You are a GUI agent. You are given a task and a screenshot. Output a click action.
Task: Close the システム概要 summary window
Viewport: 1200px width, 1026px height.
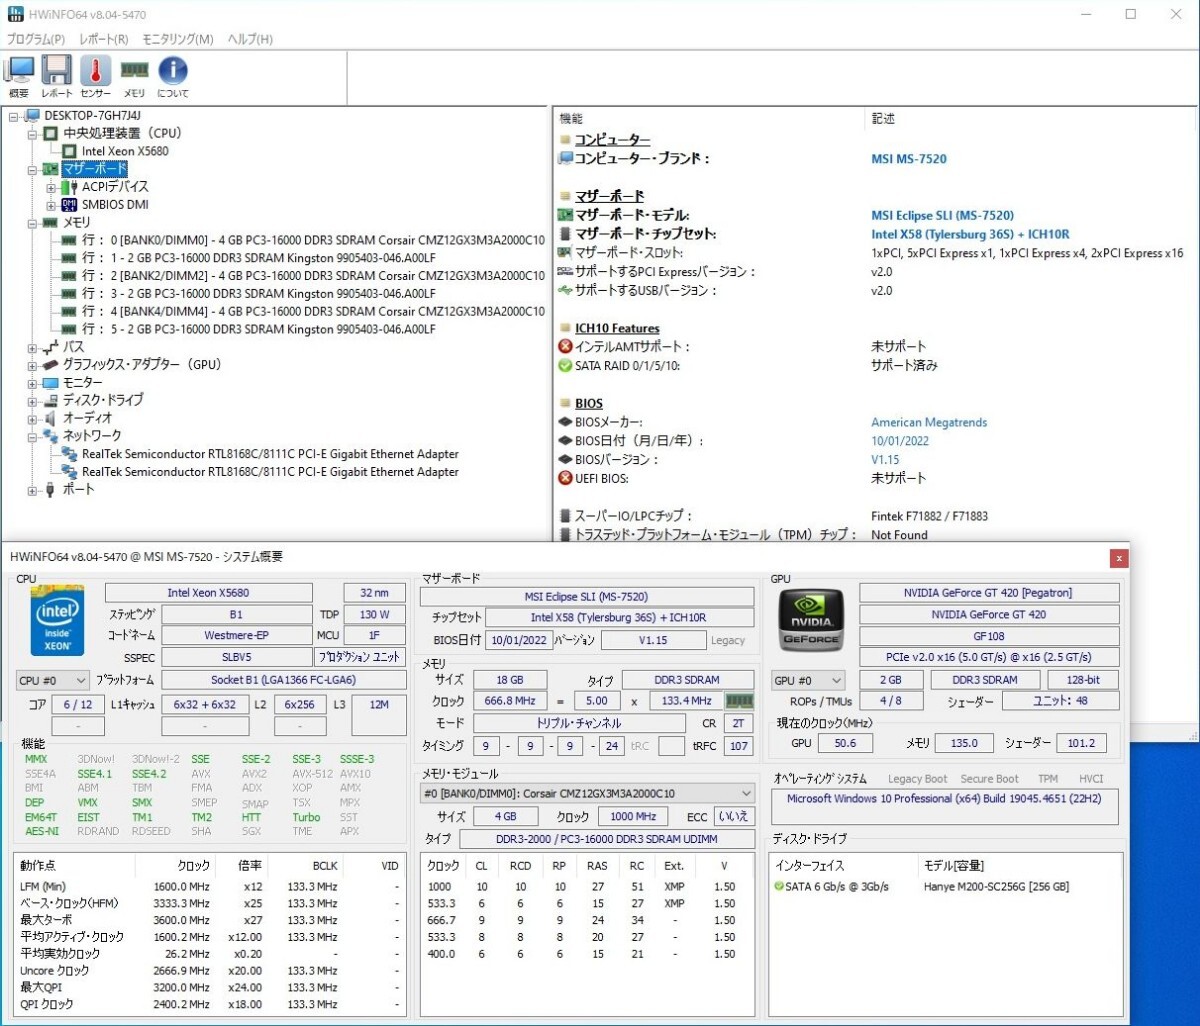[x=1120, y=558]
